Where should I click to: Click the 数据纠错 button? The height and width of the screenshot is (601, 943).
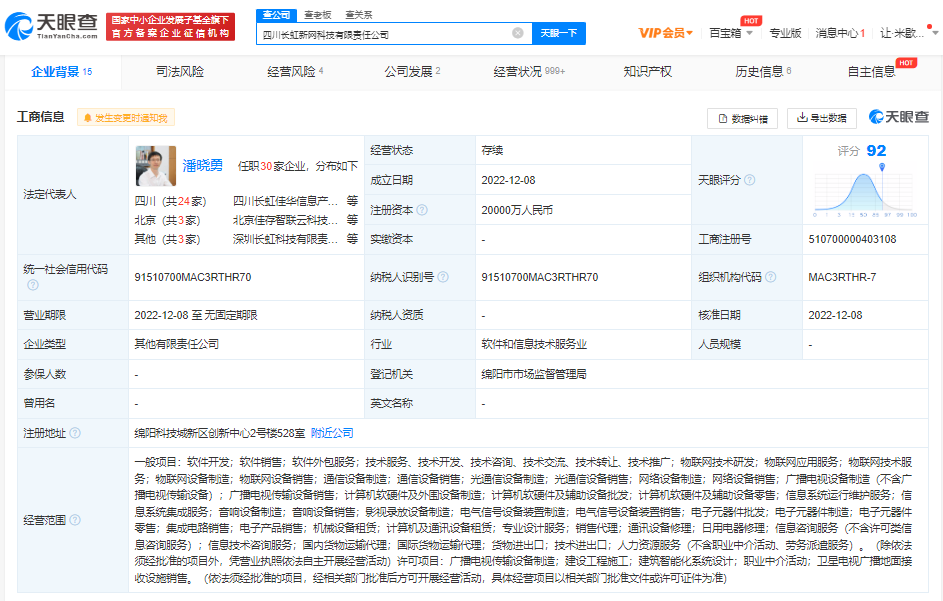pyautogui.click(x=742, y=118)
